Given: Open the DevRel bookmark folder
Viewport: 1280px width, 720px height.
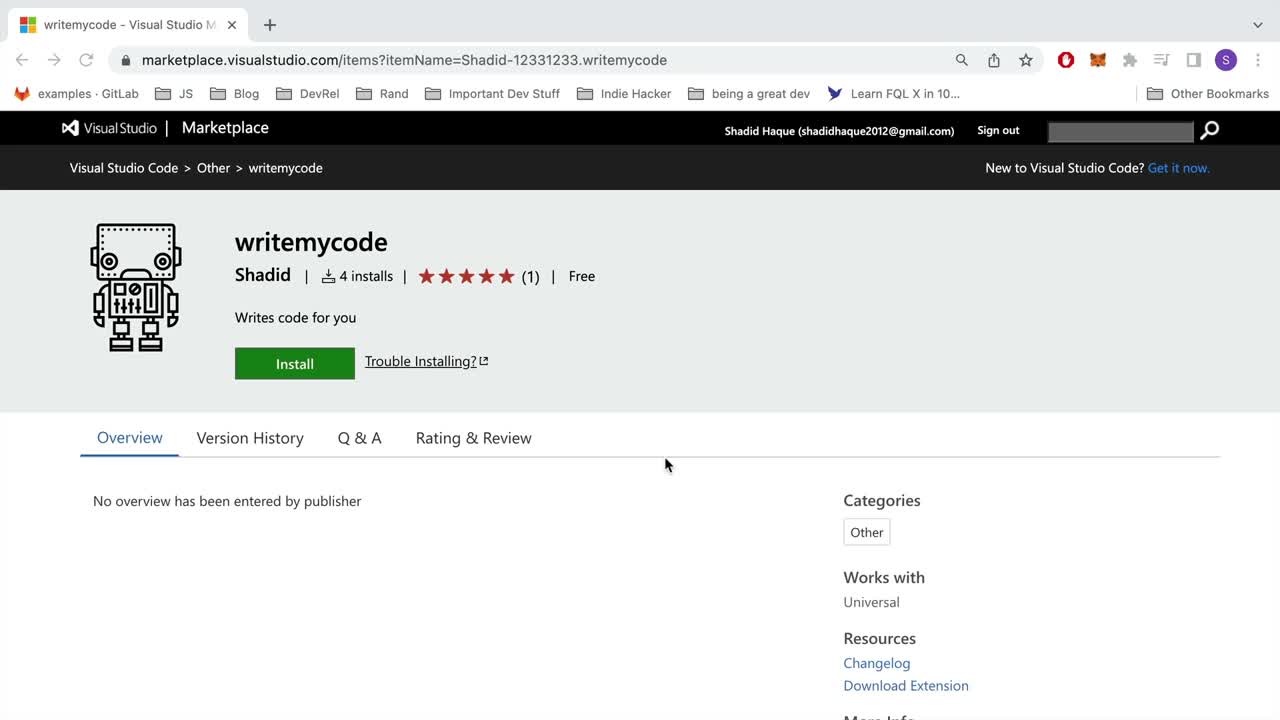Looking at the screenshot, I should tap(308, 94).
